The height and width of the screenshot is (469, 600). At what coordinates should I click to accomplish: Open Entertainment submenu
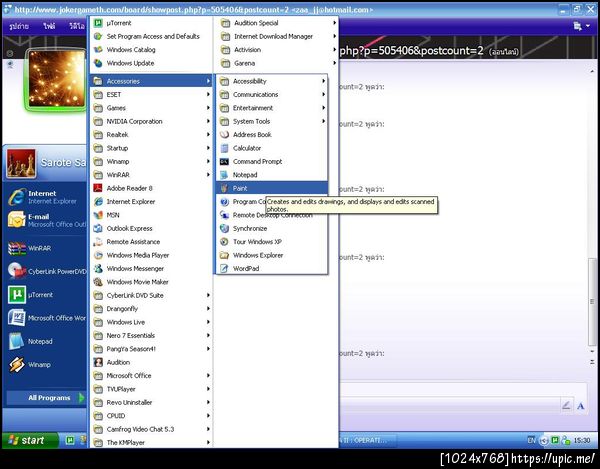coord(272,108)
